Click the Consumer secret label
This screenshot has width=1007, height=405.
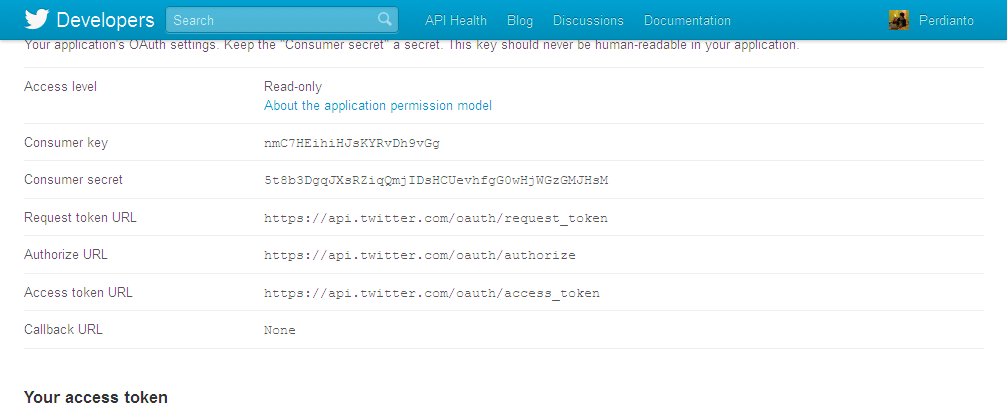pos(73,180)
